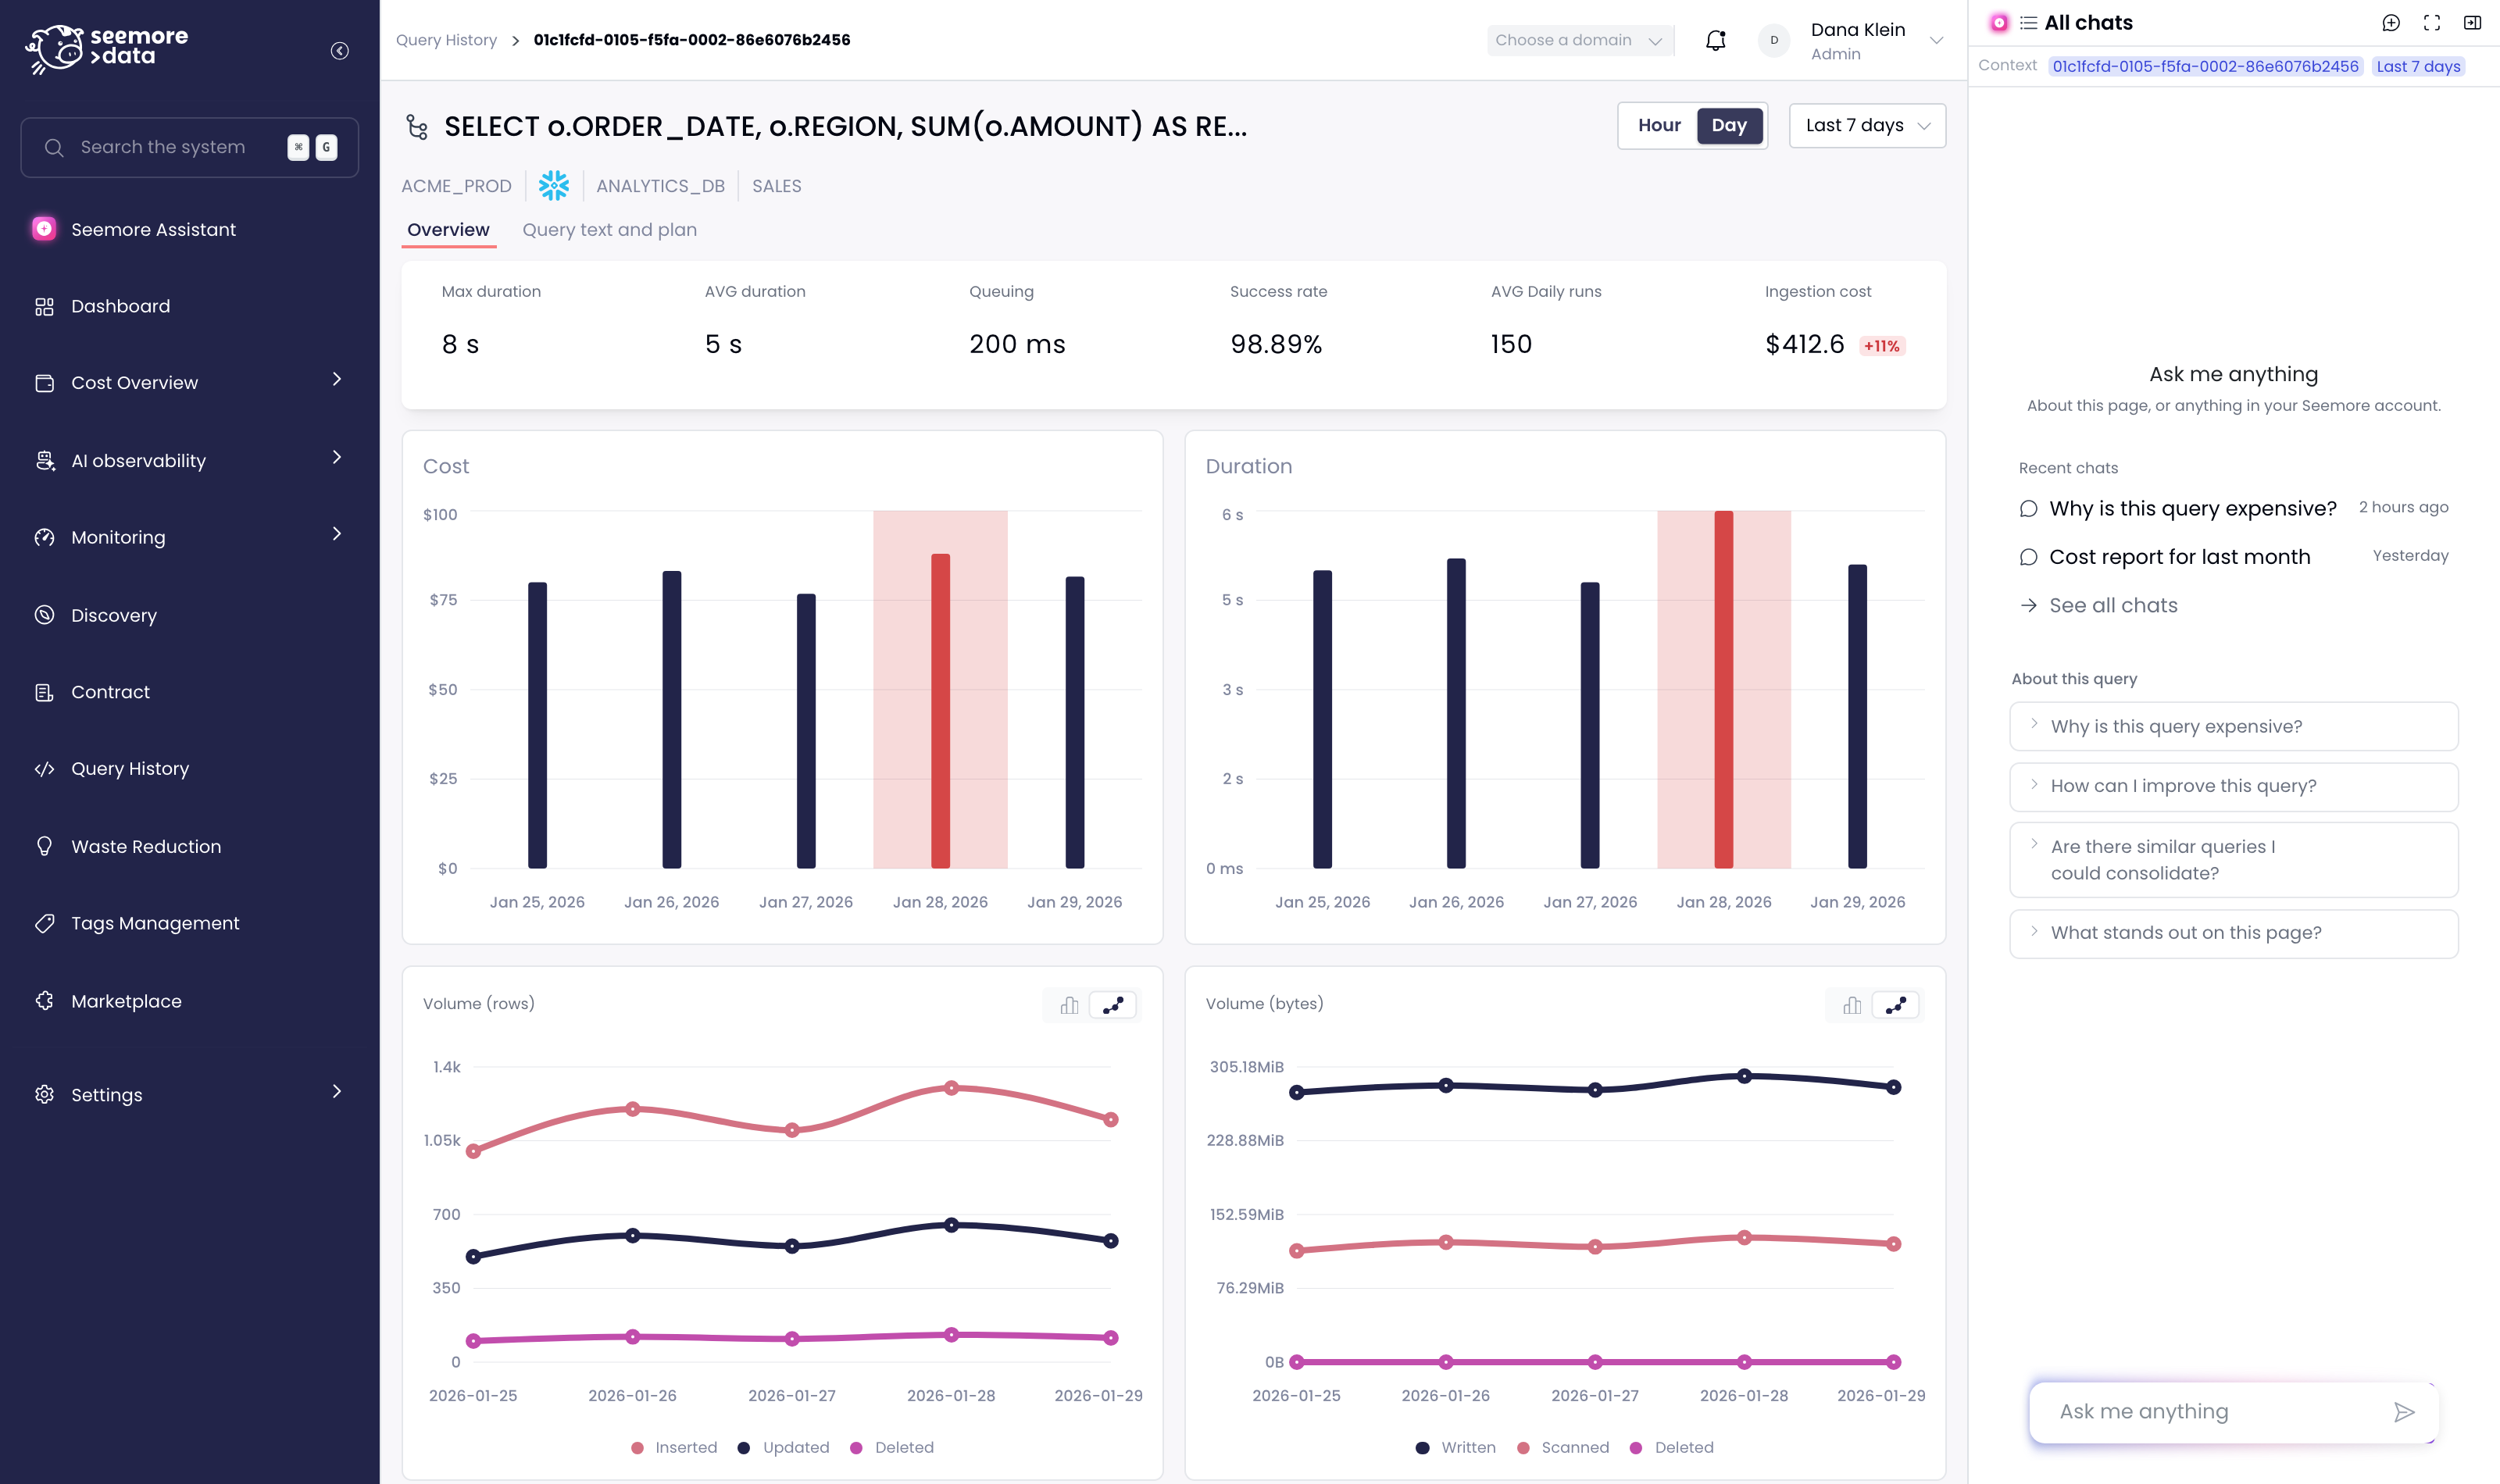Go to Query History breadcrumb
Viewport: 2500px width, 1484px height.
coord(446,40)
